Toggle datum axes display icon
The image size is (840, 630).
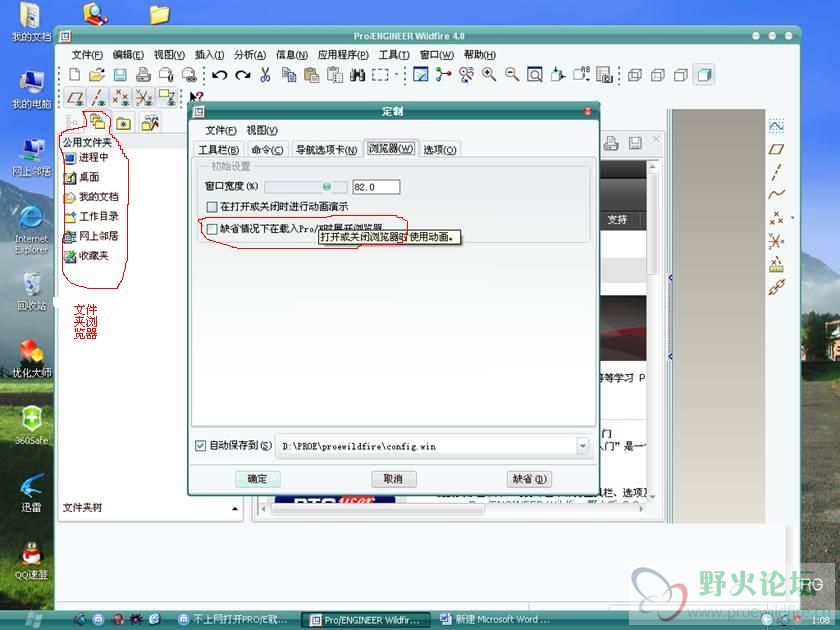pyautogui.click(x=98, y=98)
